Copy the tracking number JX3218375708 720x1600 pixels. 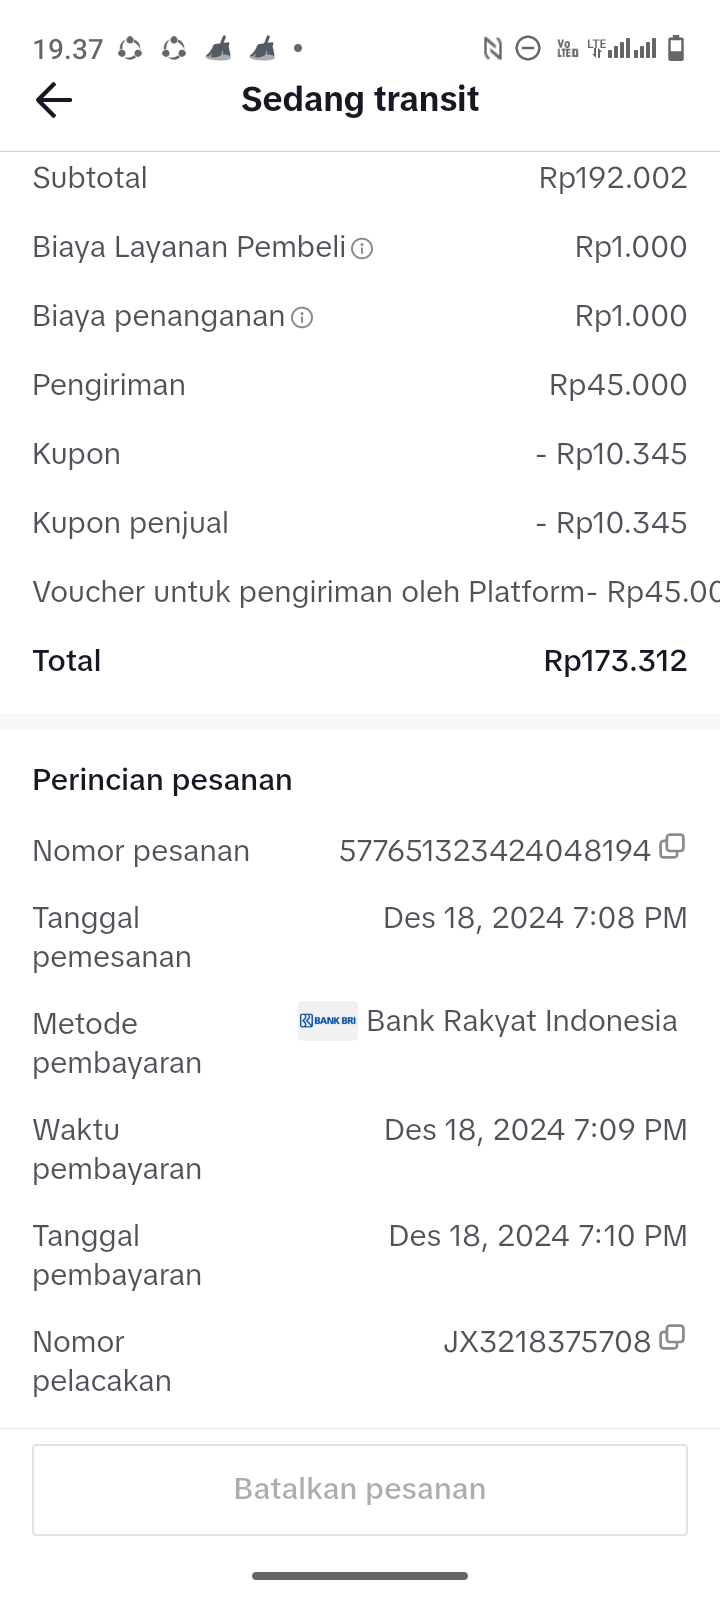(x=672, y=1337)
